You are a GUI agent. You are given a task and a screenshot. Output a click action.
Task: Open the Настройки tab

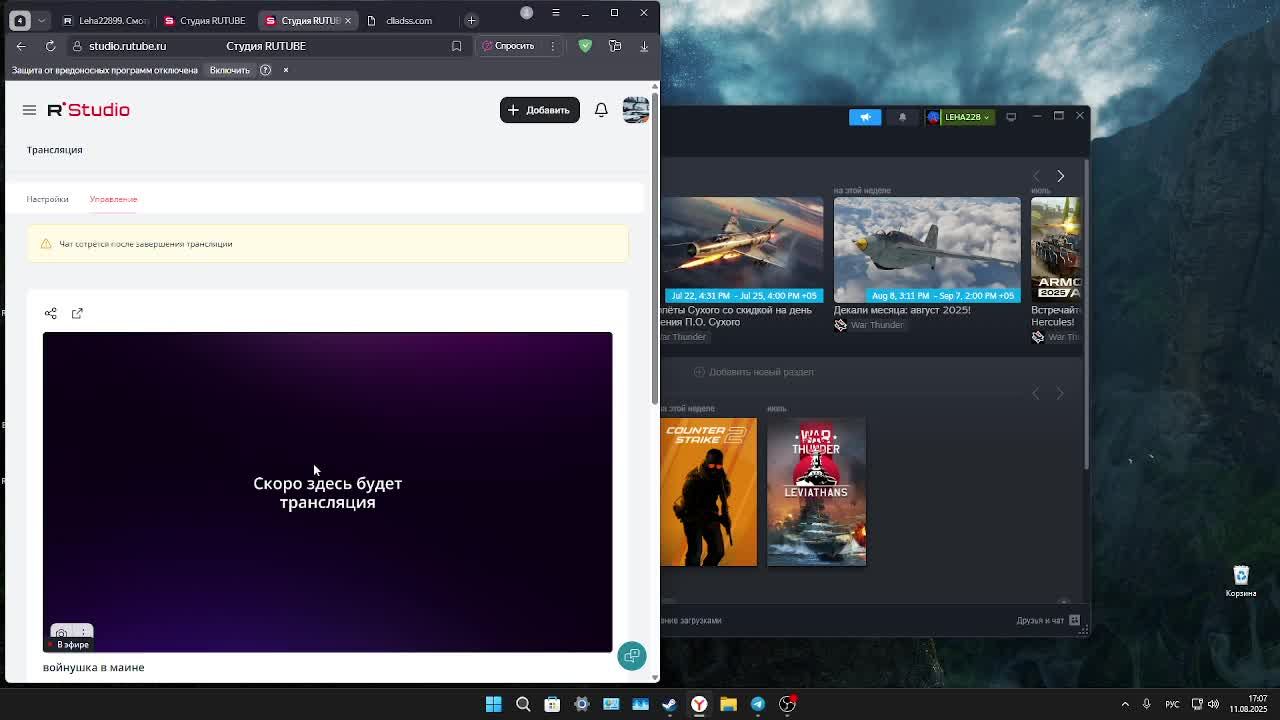(48, 199)
